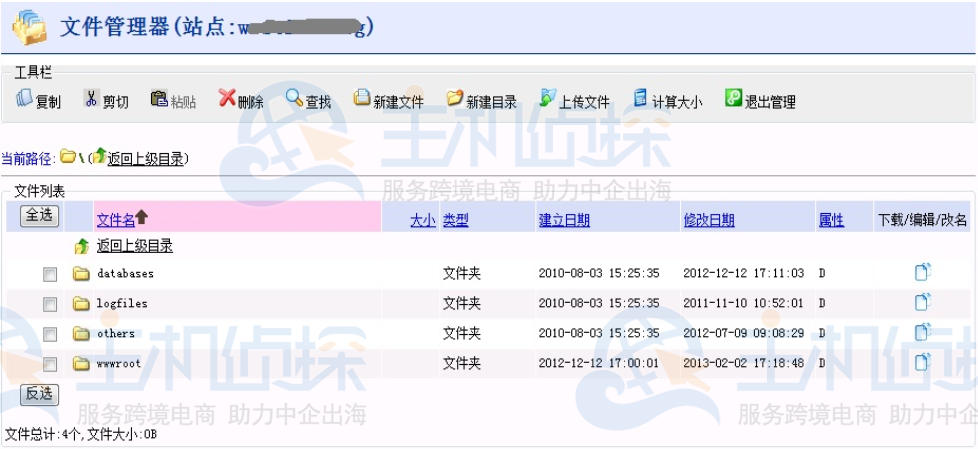978x449 pixels.
Task: Click the Paste (粘贴) clipboard icon
Action: pyautogui.click(x=159, y=99)
